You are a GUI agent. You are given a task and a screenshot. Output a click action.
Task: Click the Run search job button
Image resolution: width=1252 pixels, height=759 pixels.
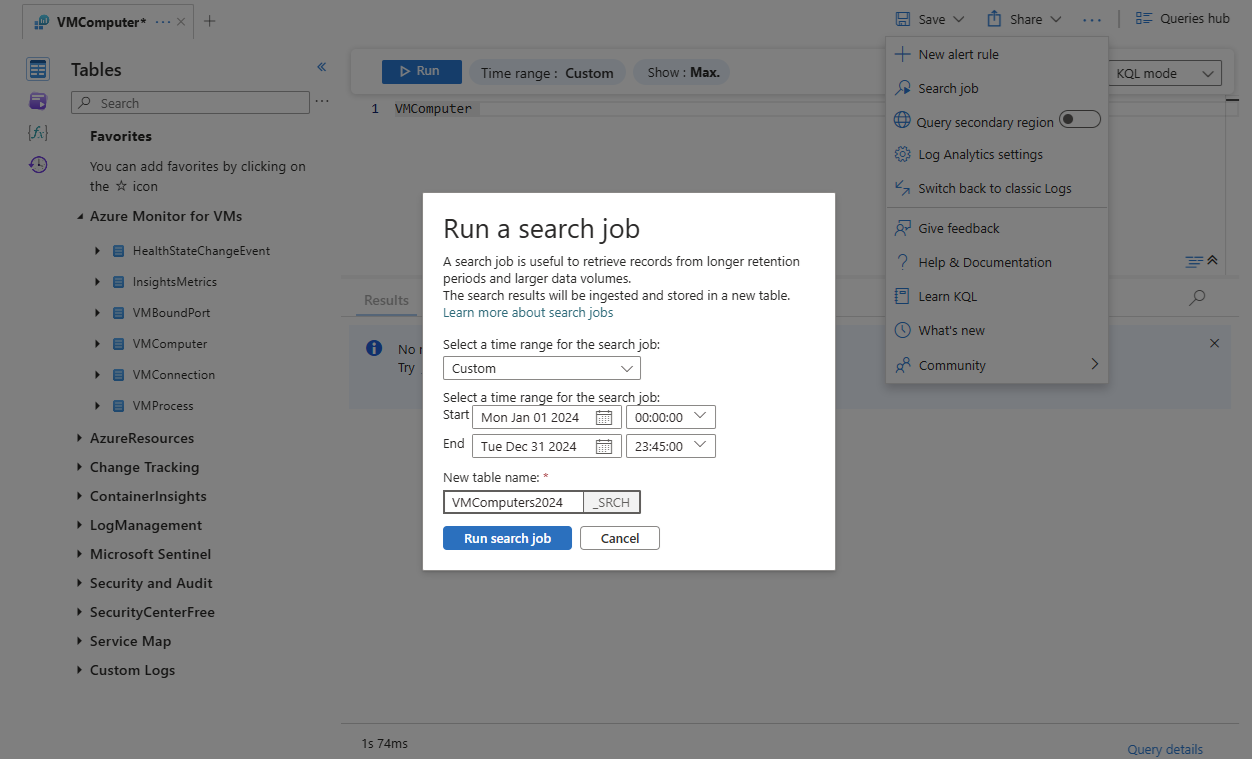(x=507, y=538)
